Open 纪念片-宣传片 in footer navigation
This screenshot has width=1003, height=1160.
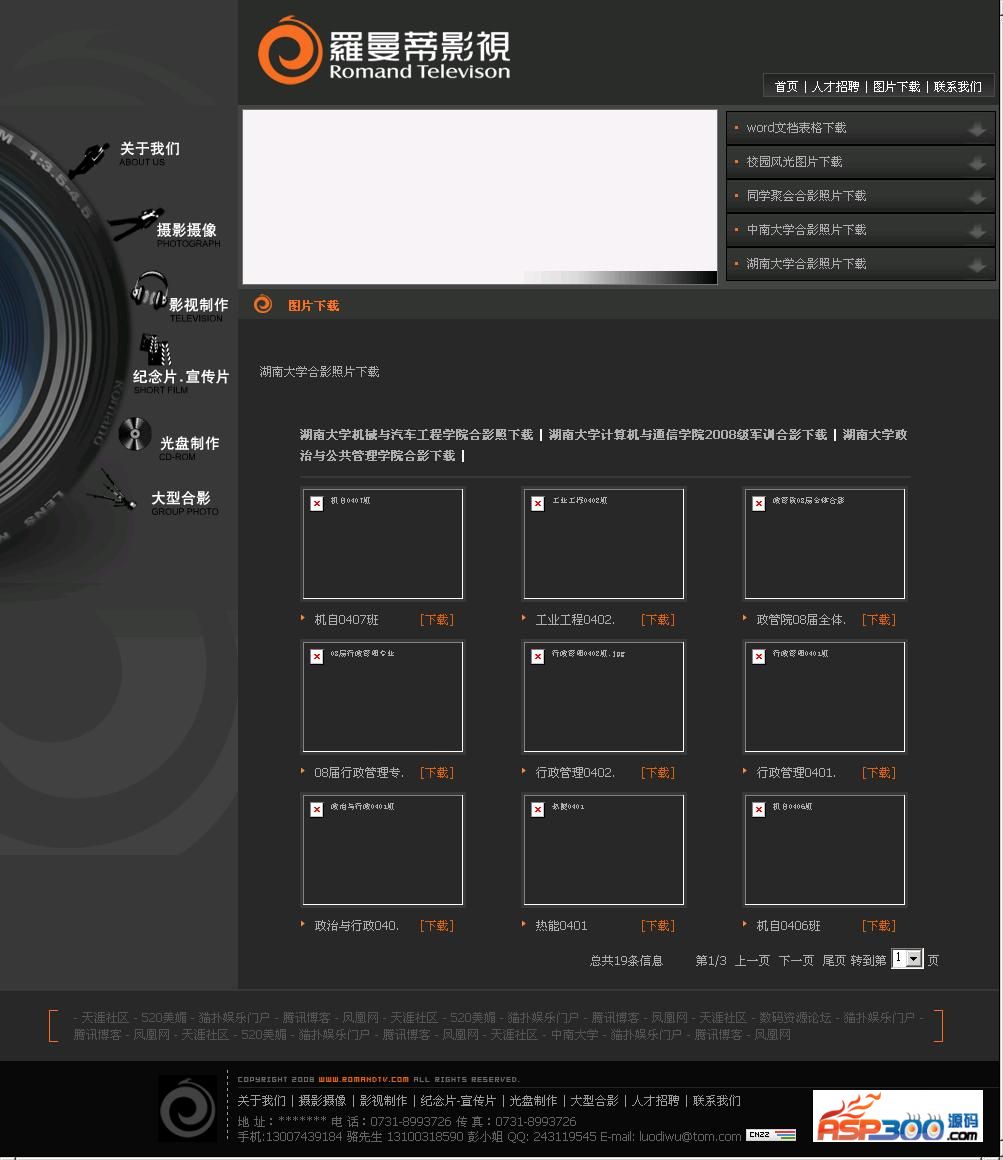click(x=458, y=1101)
